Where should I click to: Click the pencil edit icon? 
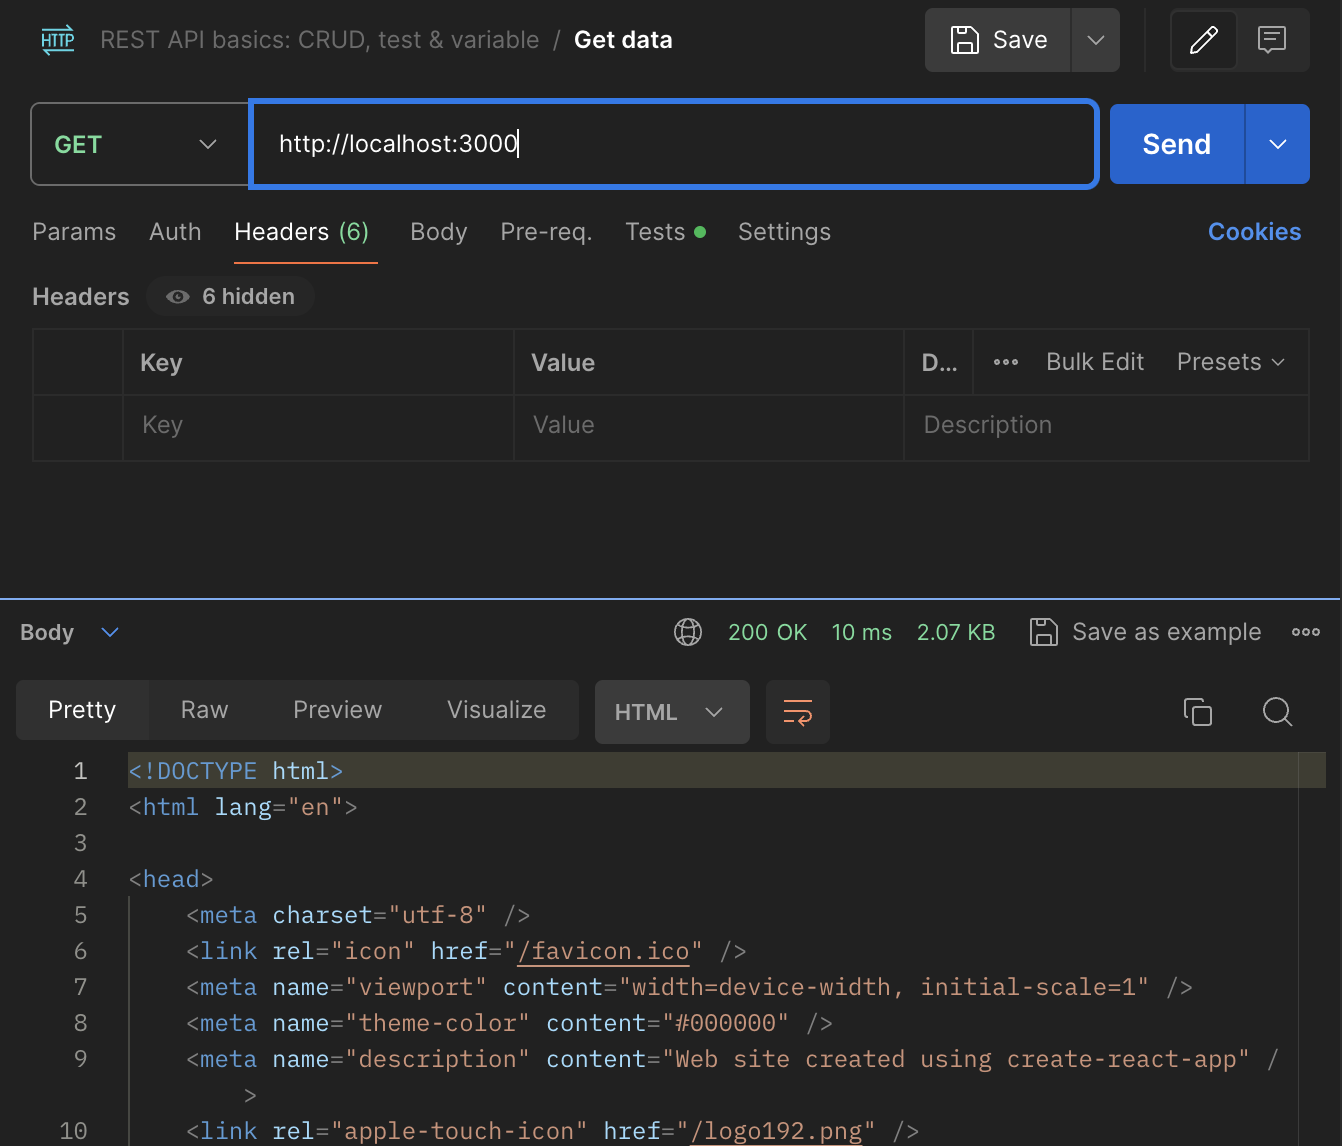[x=1204, y=40]
